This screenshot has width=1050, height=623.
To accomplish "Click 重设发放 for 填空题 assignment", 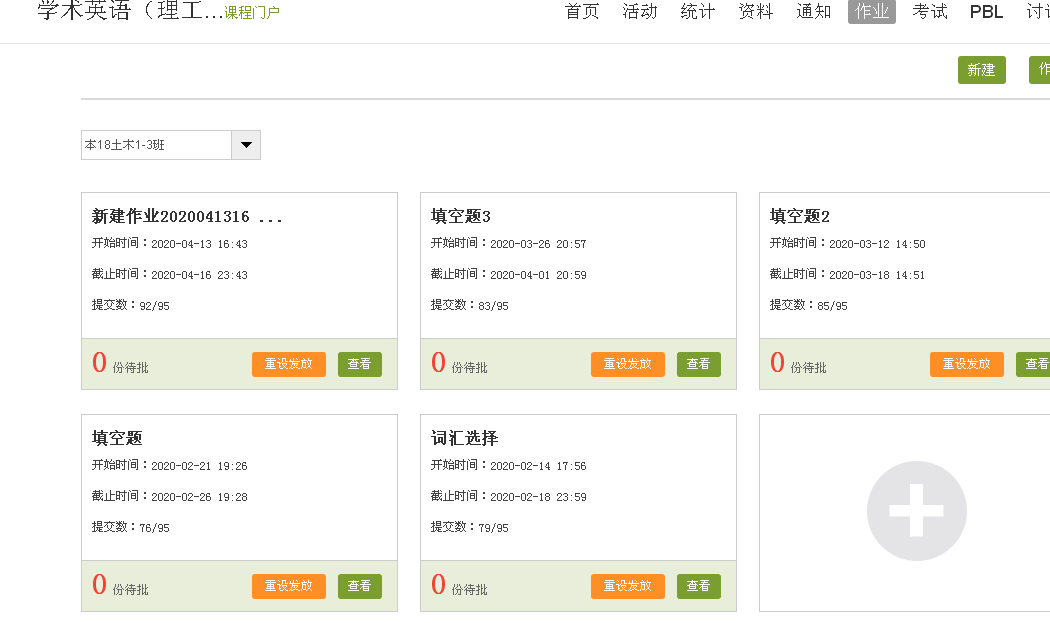I will [x=289, y=586].
